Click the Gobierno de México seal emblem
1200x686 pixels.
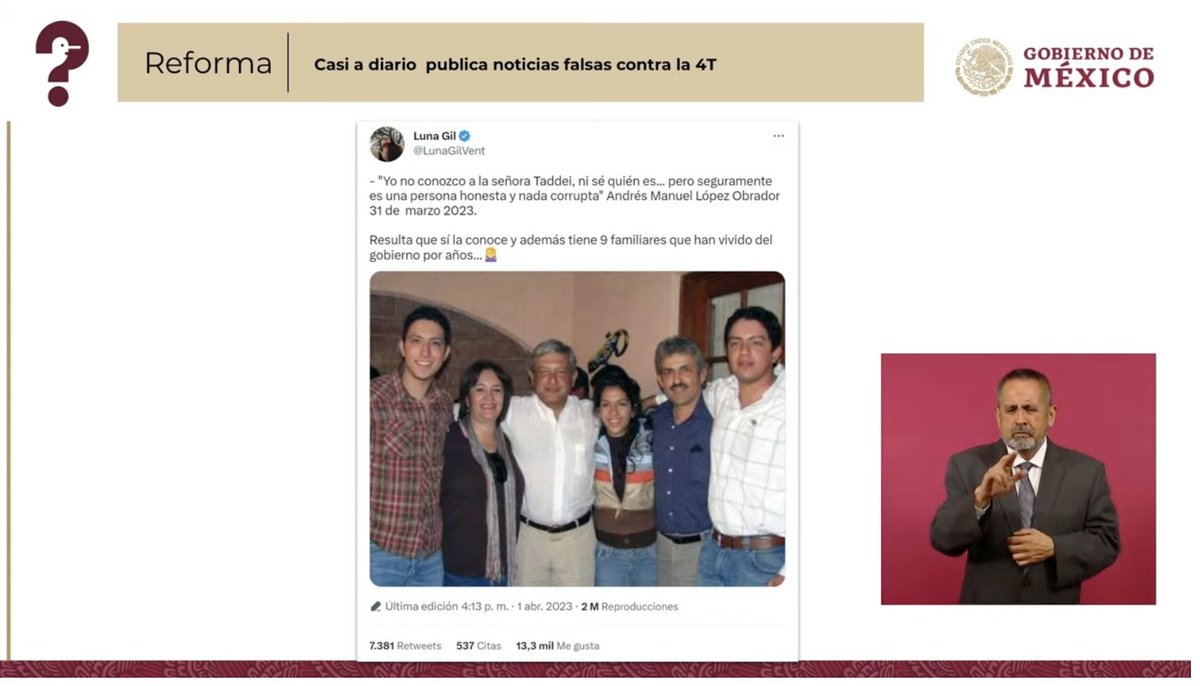tap(983, 67)
